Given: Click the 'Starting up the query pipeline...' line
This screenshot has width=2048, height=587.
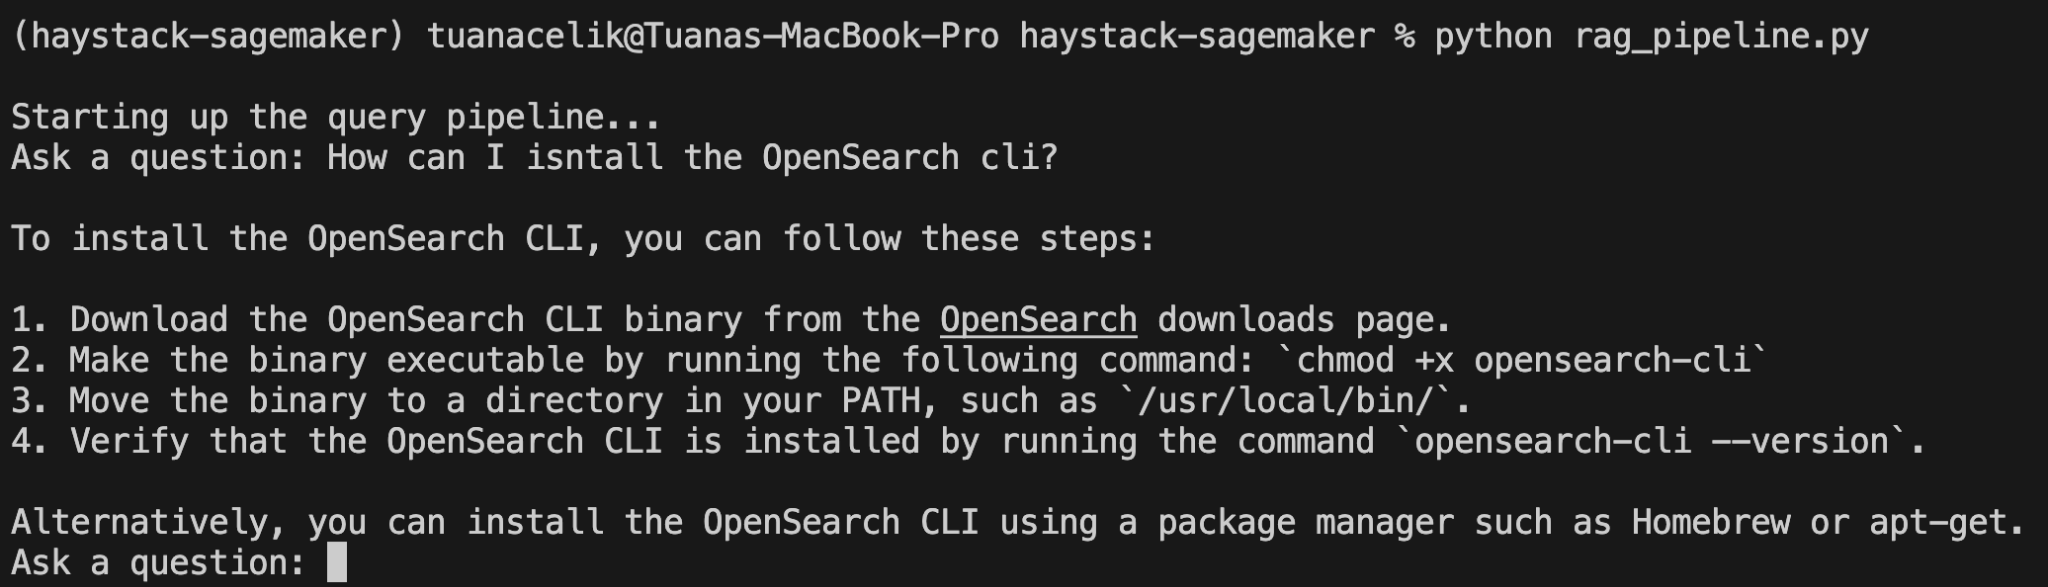Looking at the screenshot, I should (x=336, y=118).
